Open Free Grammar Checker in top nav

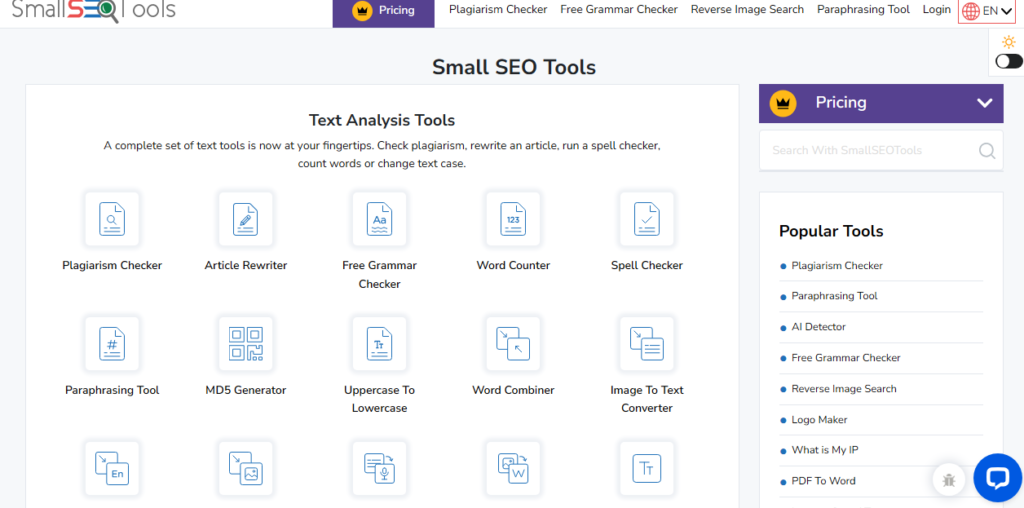[x=619, y=10]
